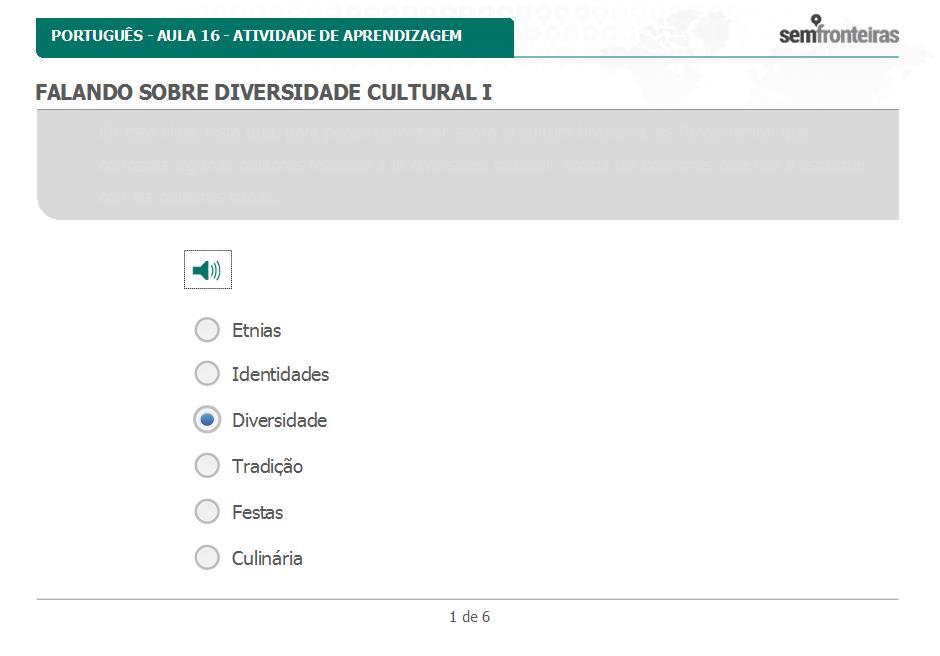
Task: Click the Falando Sobre Diversidade Cultural I heading
Action: coord(264,92)
